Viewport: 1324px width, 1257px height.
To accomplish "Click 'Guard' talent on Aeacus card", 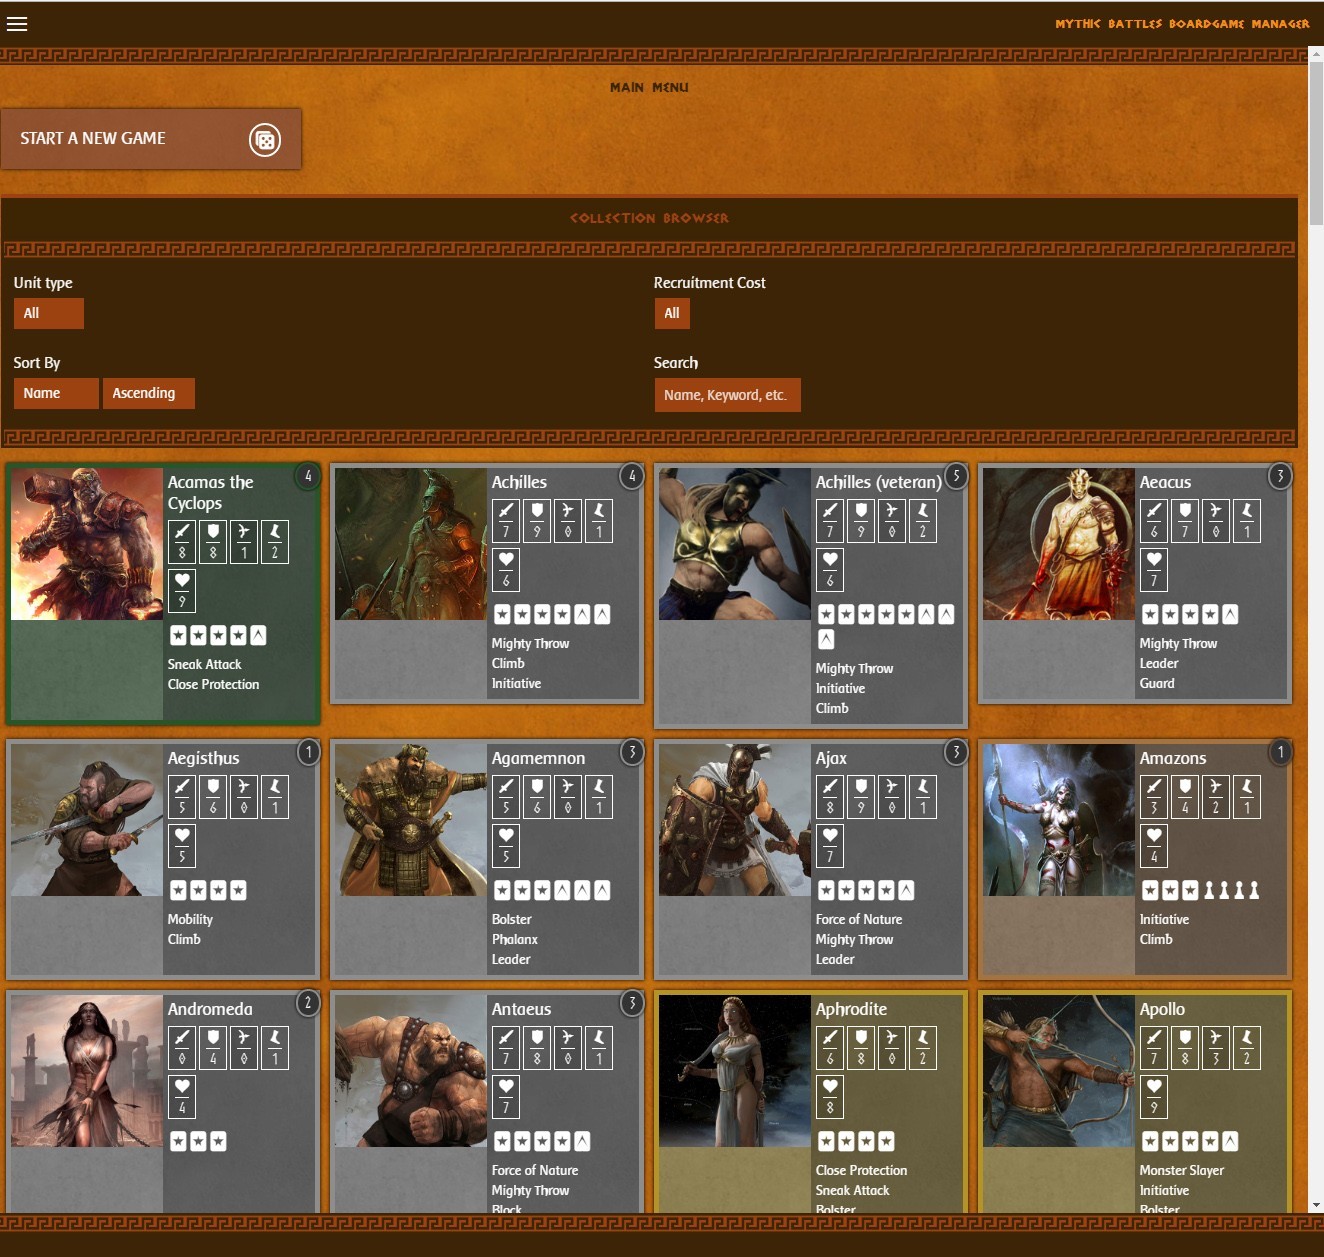I will coord(1157,684).
